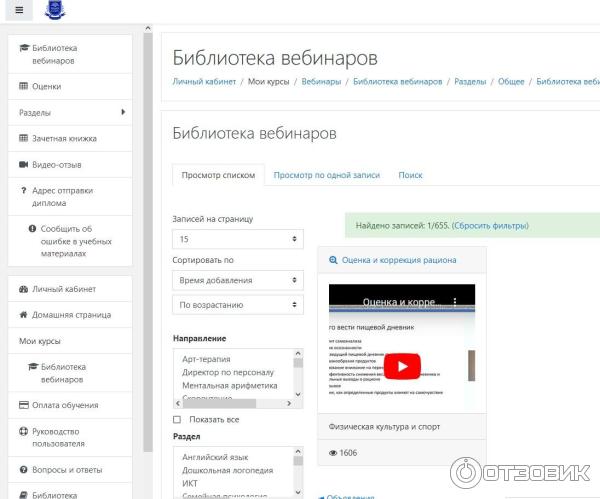This screenshot has height=499, width=600.
Task: Select Директор по персоналу in Направление list
Action: coord(228,372)
